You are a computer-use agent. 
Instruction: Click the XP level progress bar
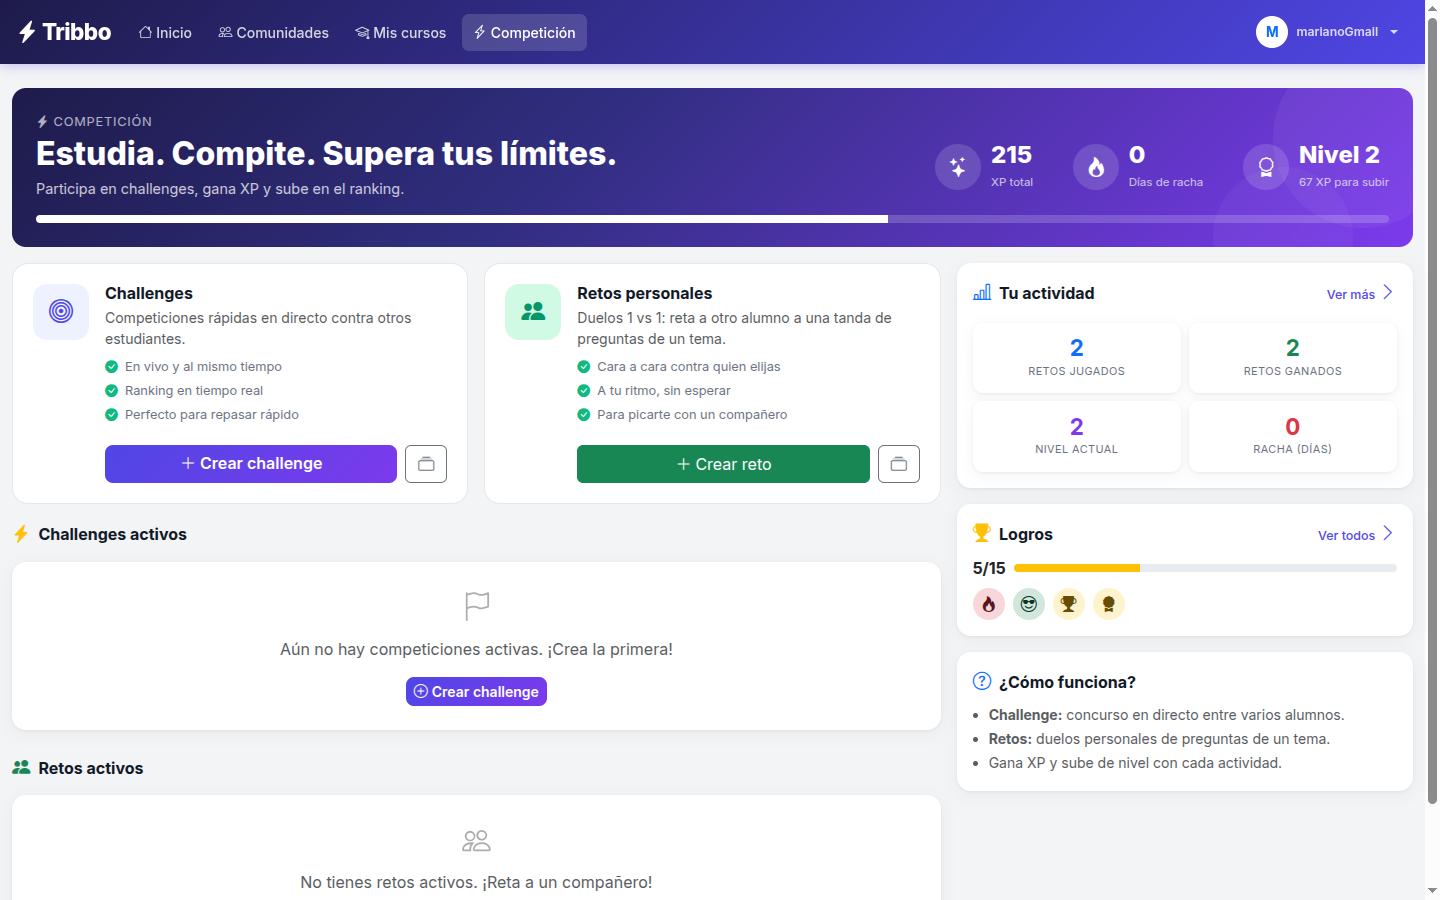(712, 219)
